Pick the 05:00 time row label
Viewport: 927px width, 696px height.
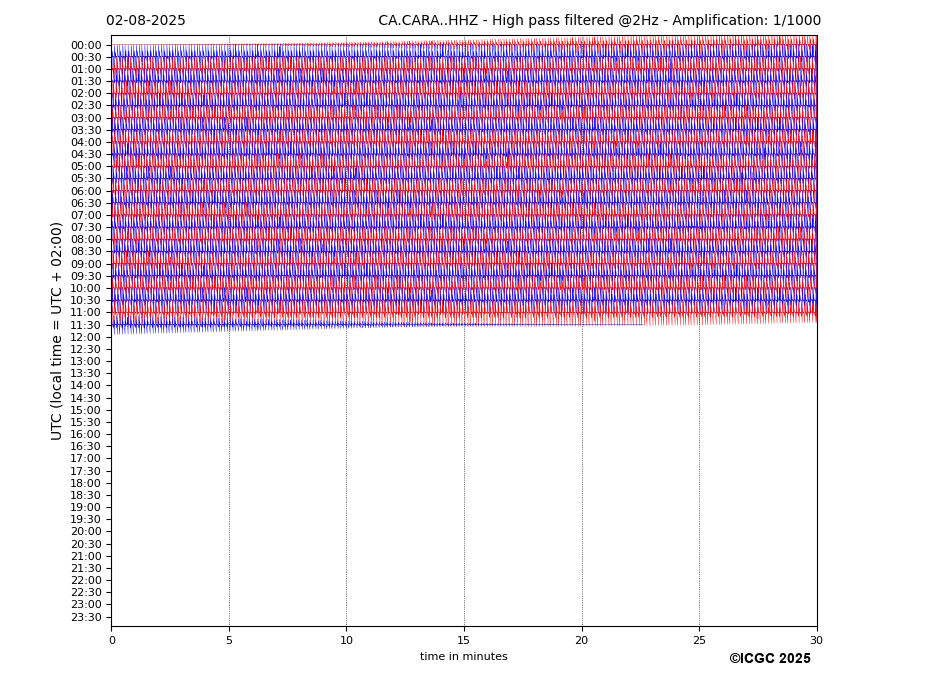pos(86,167)
